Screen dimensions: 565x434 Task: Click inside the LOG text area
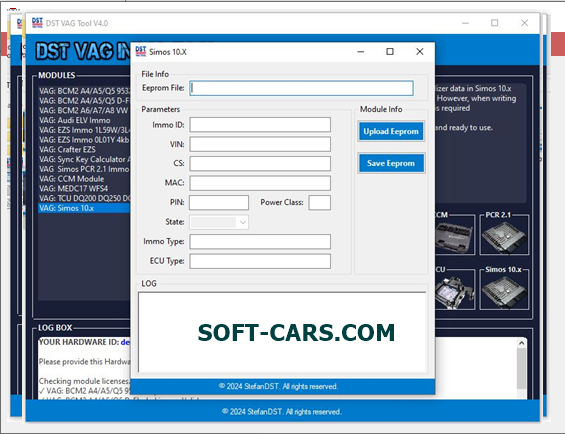click(282, 332)
